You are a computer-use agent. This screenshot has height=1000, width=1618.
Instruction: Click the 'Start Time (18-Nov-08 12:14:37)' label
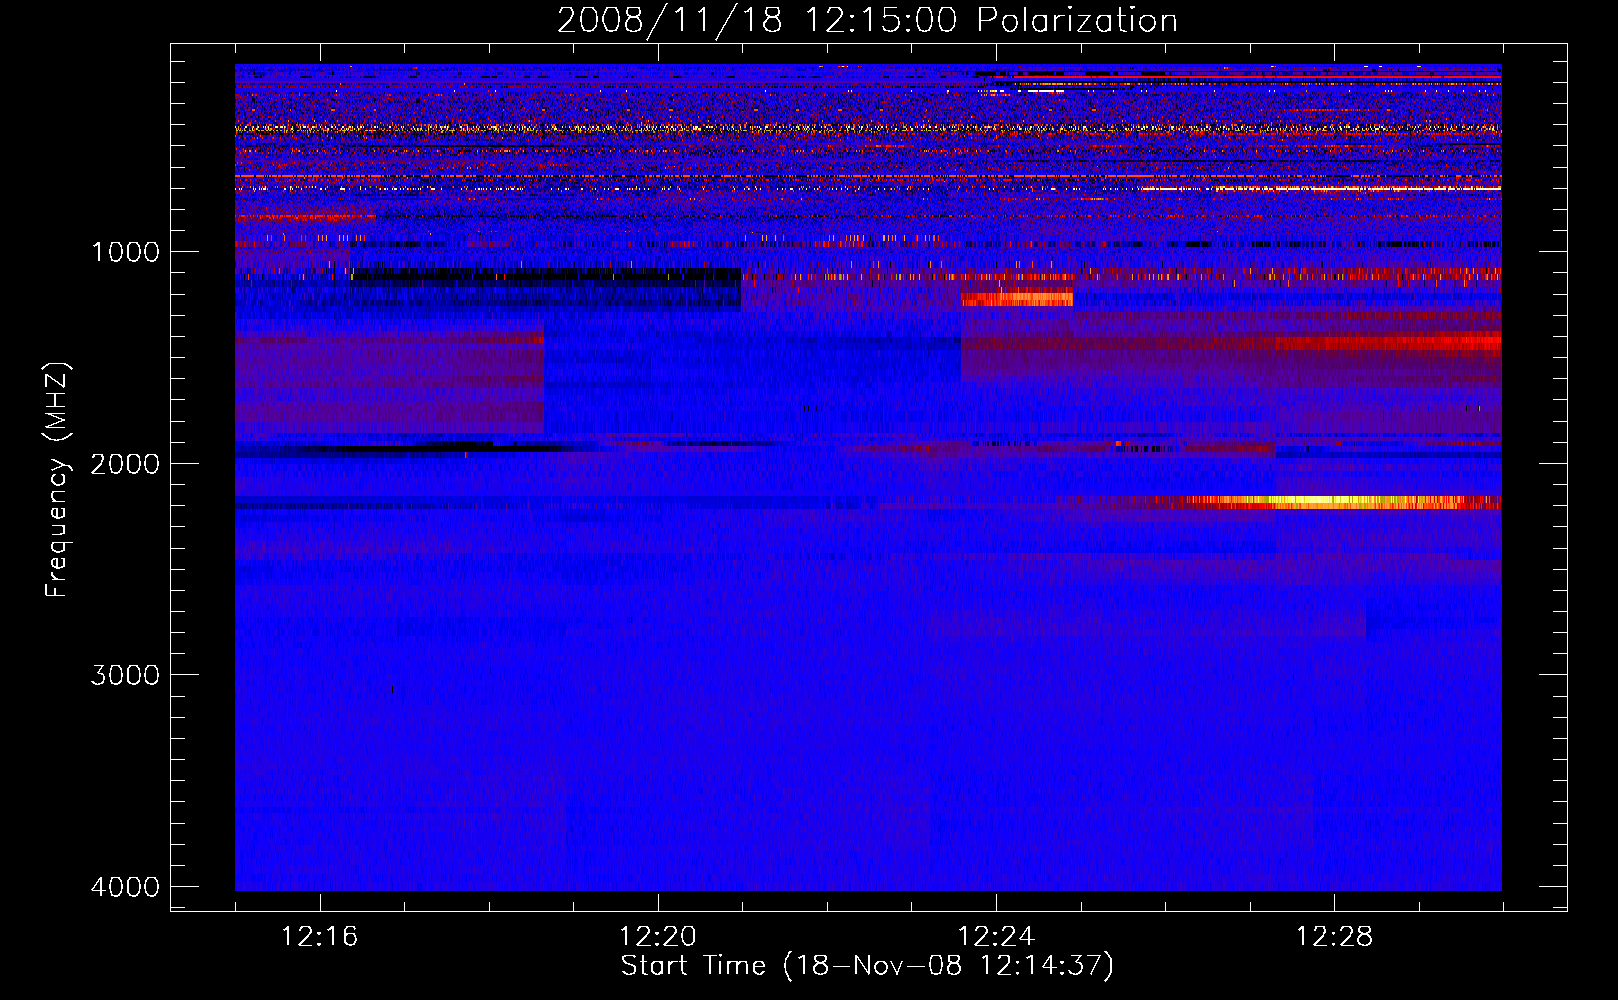click(x=867, y=966)
